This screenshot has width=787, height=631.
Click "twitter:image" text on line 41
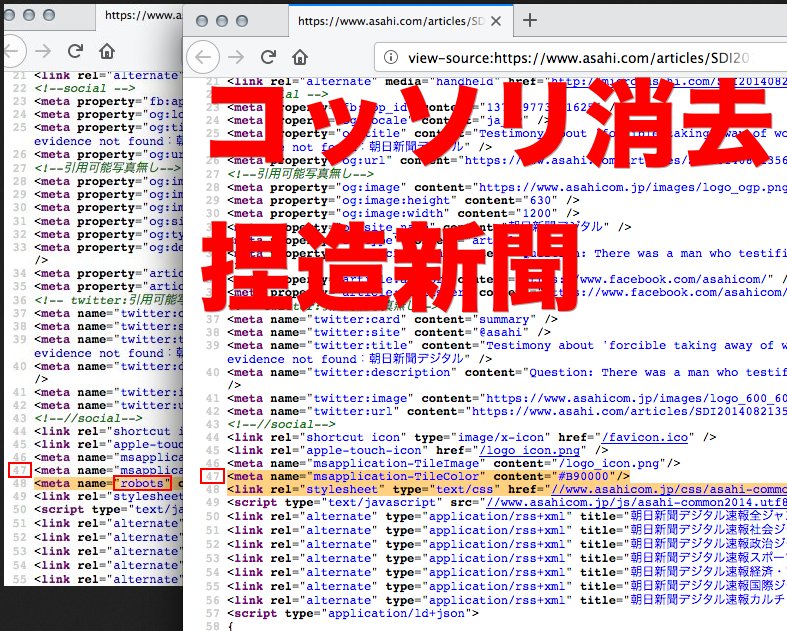[360, 398]
